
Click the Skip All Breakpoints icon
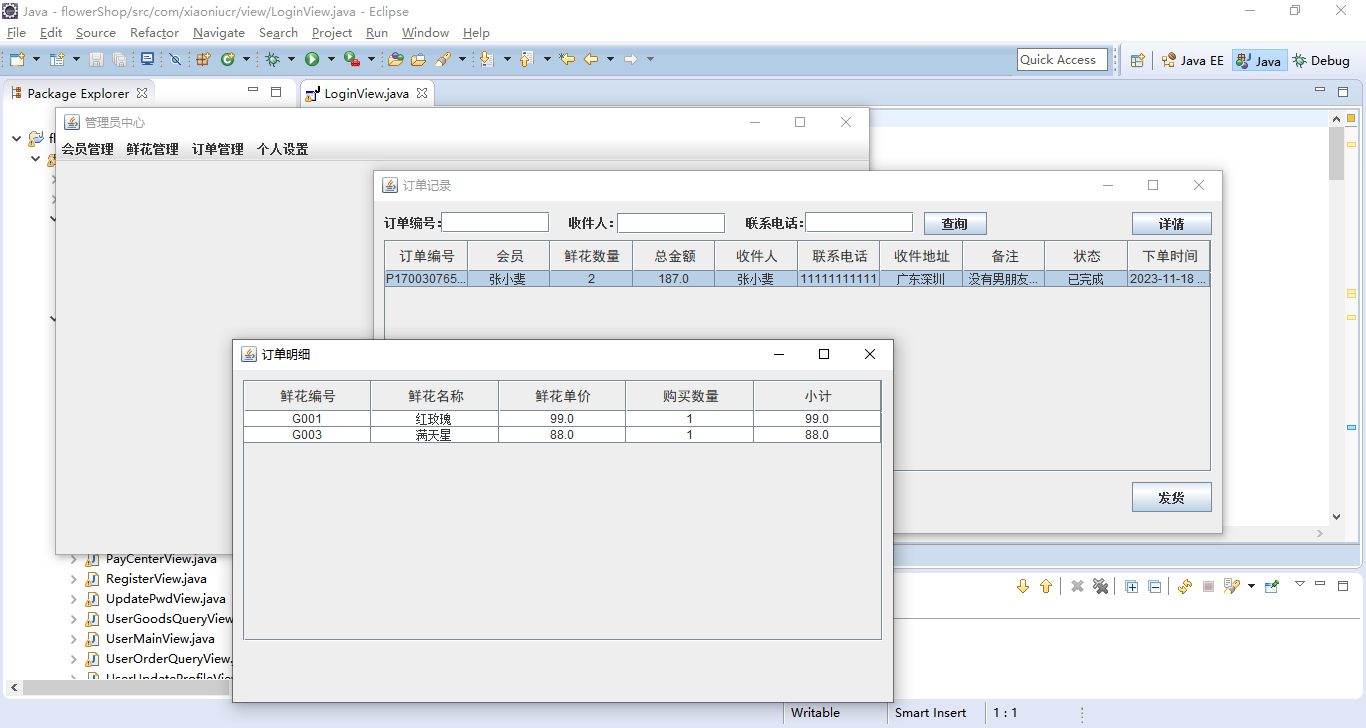pyautogui.click(x=175, y=60)
